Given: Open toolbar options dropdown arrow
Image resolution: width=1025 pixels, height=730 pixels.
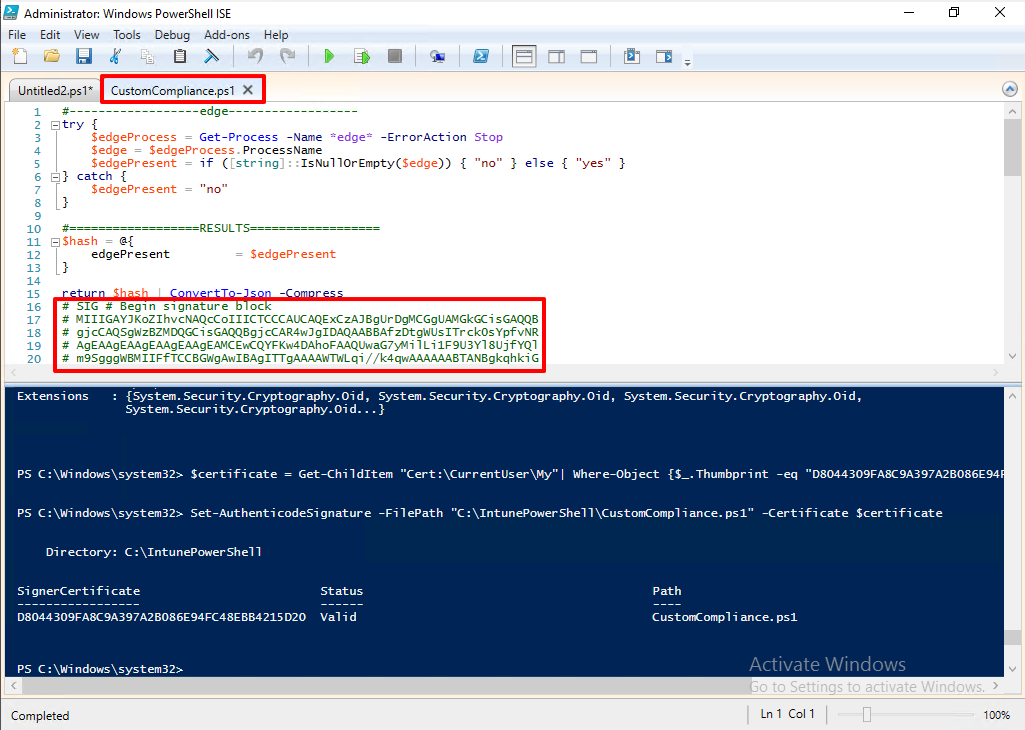Looking at the screenshot, I should pos(687,63).
